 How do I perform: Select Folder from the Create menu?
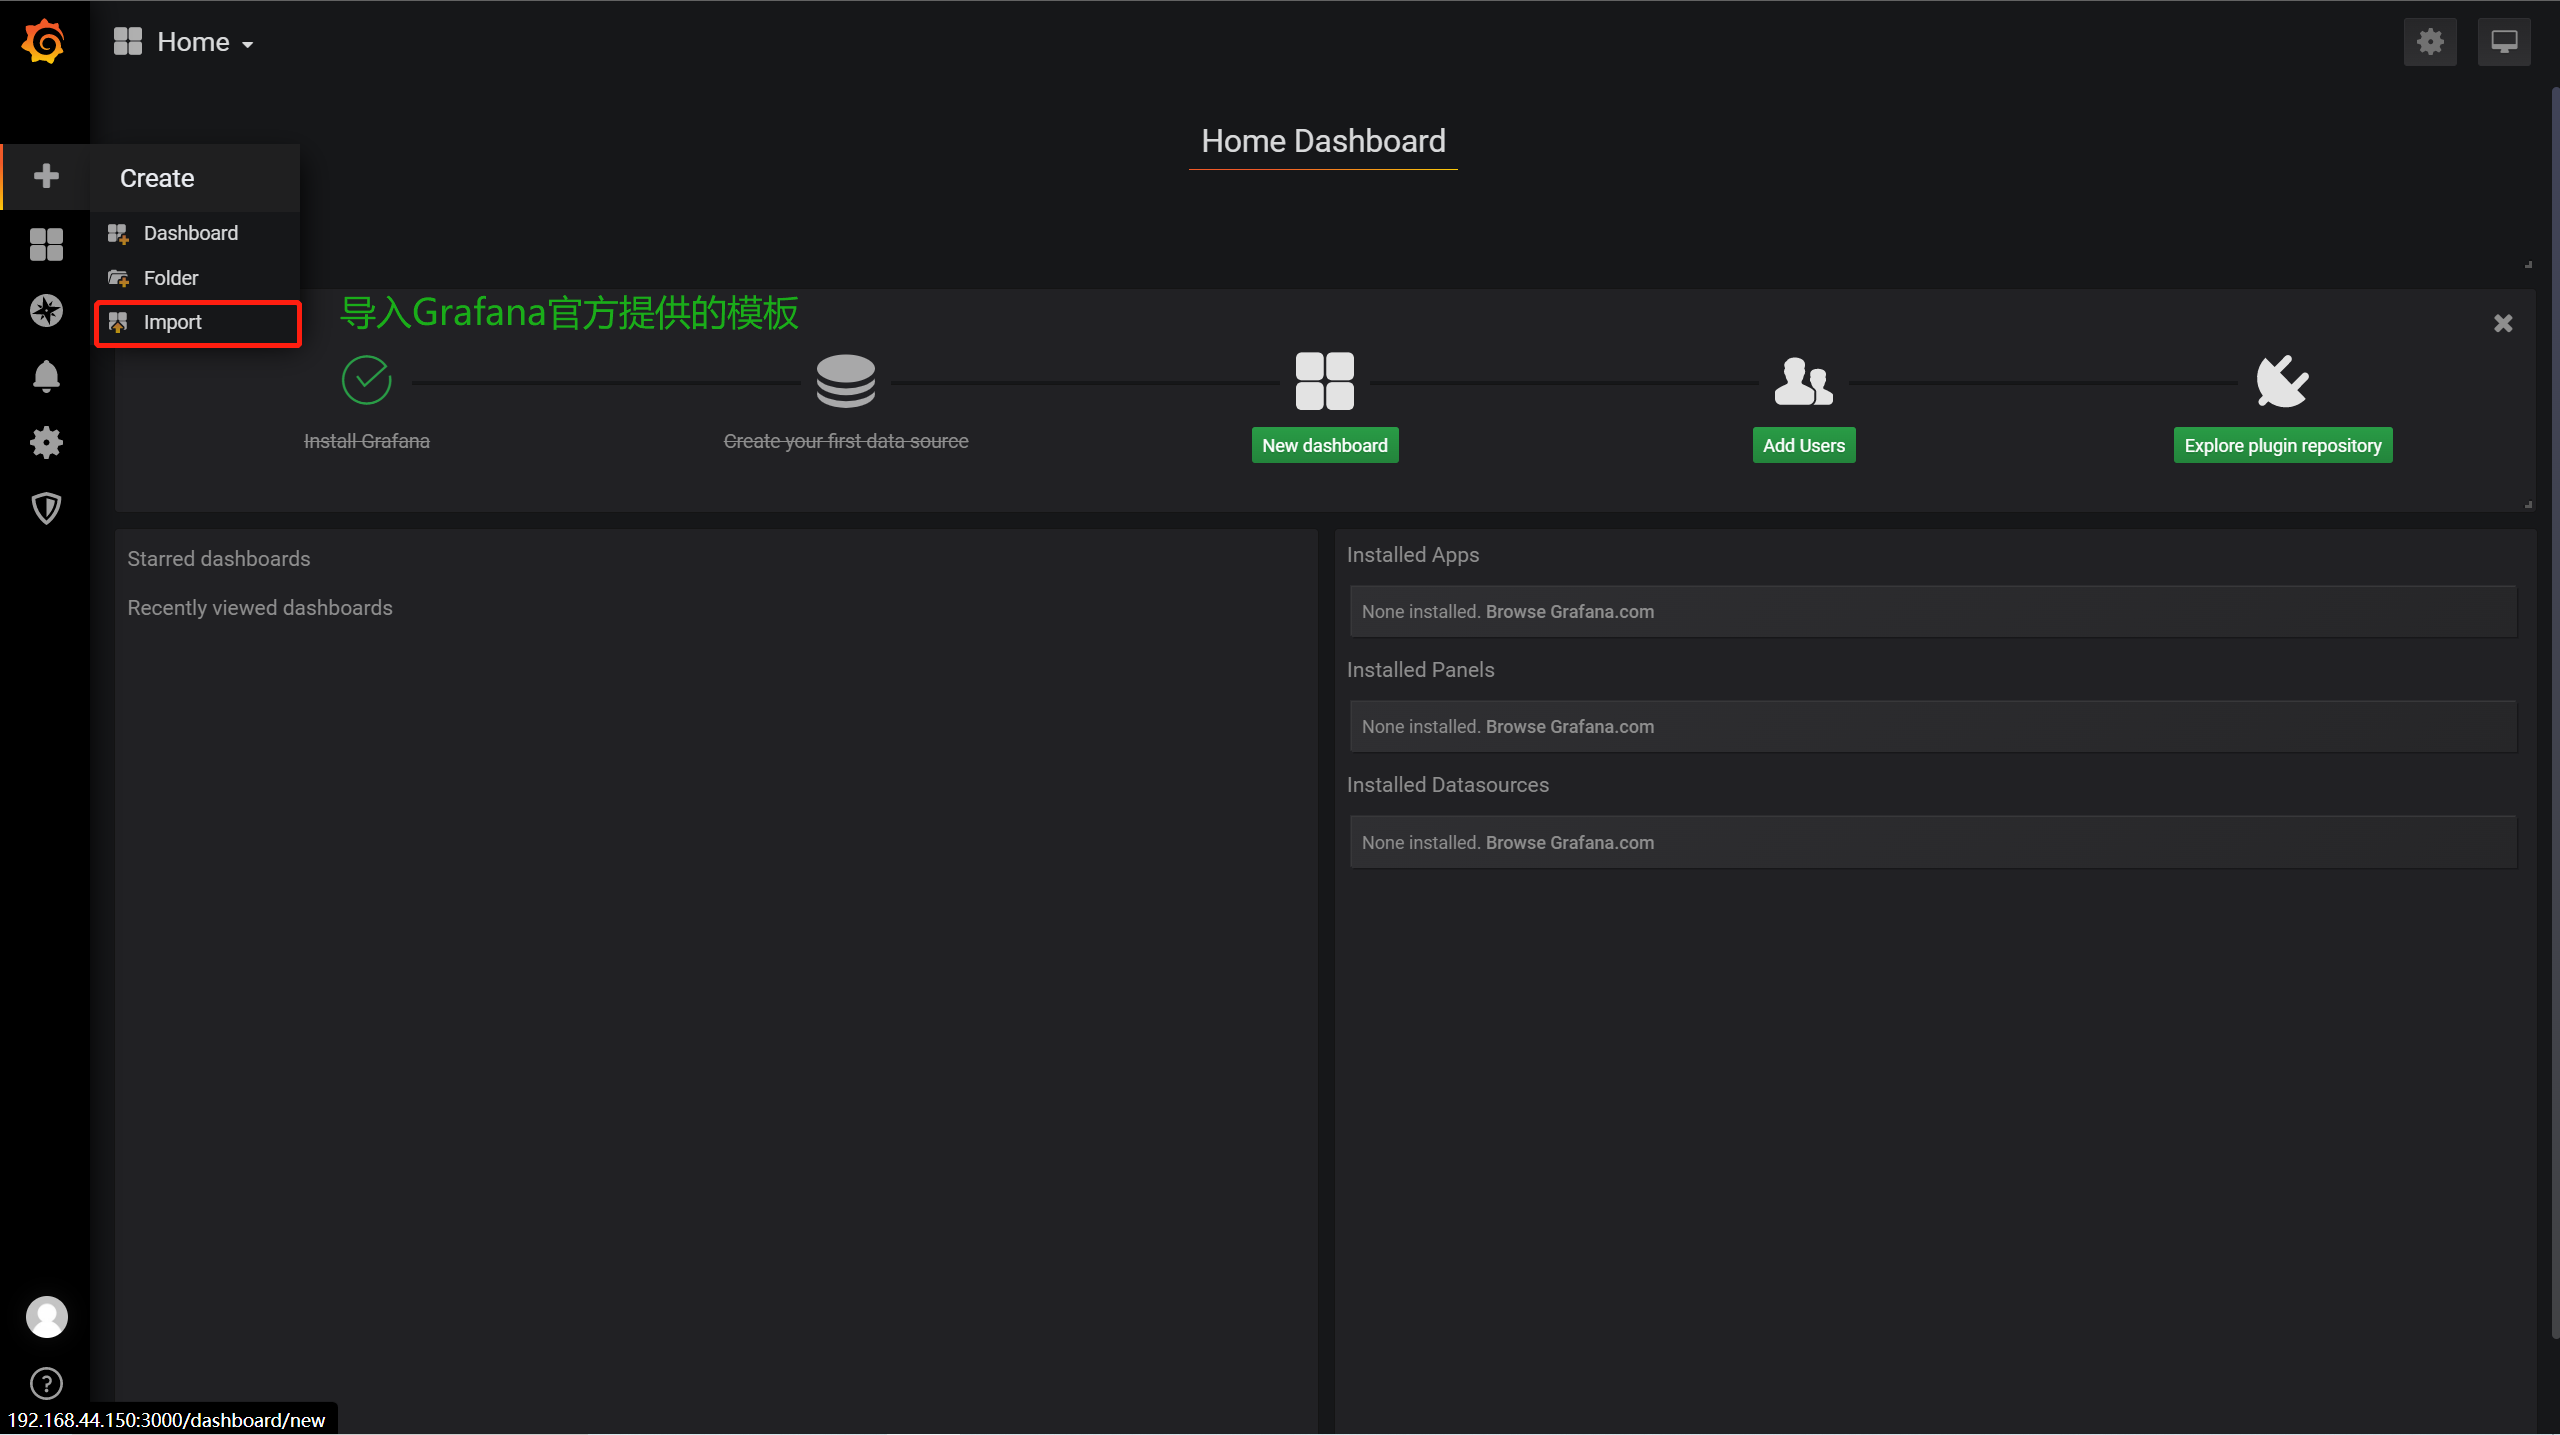pos(171,278)
